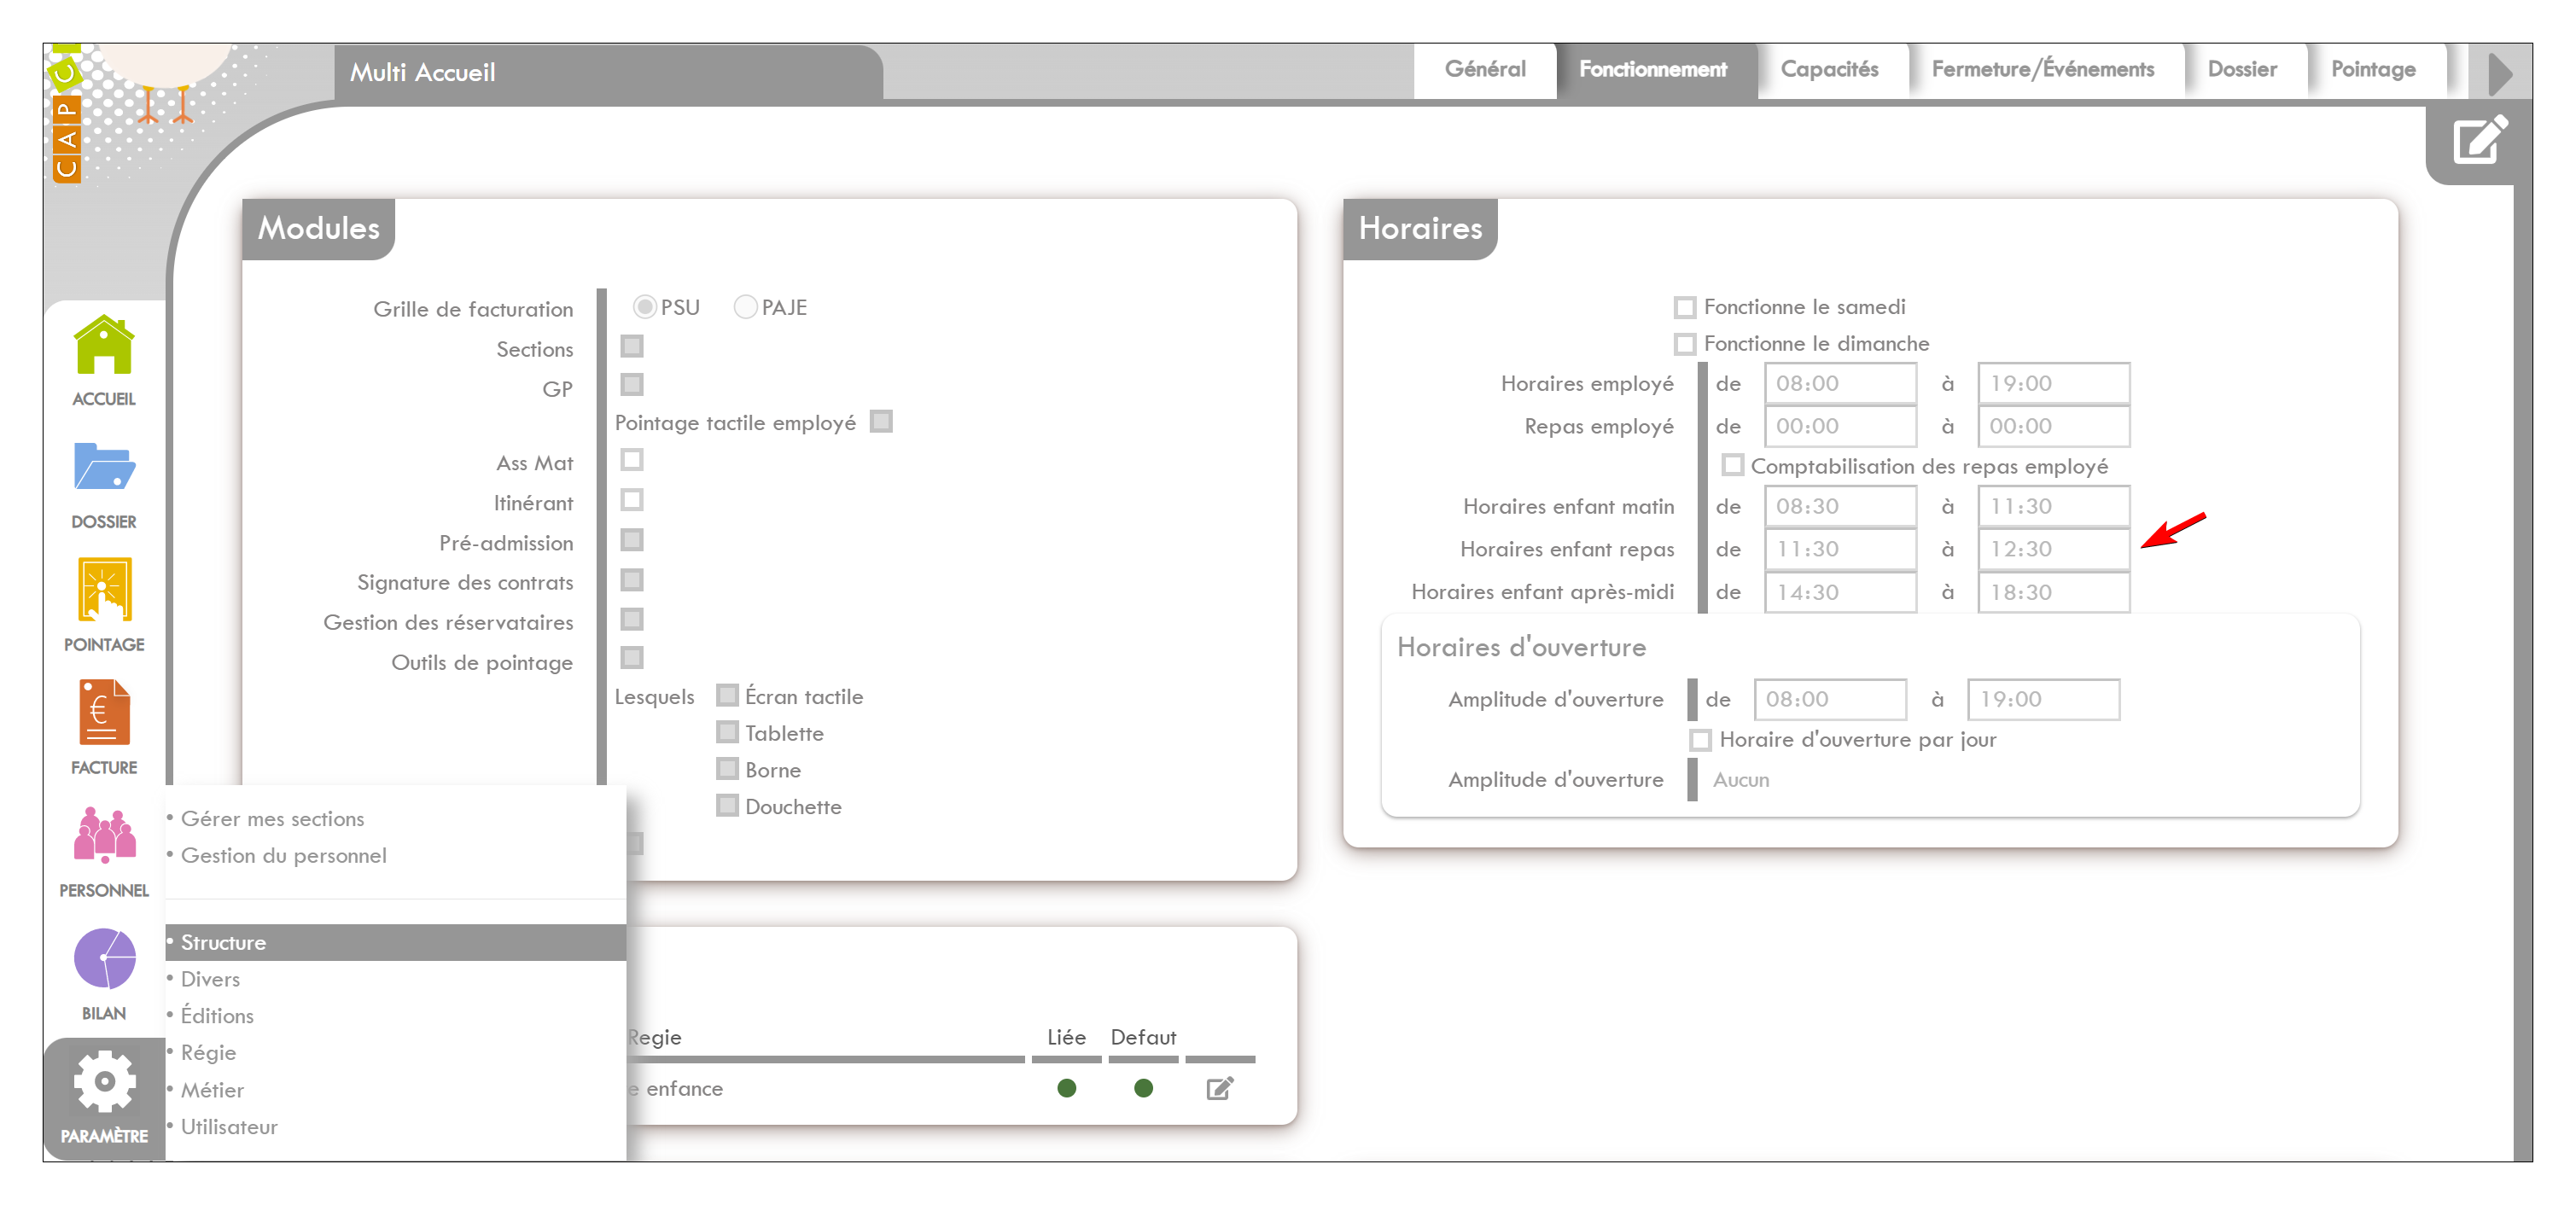Image resolution: width=2576 pixels, height=1205 pixels.
Task: Click the Aucun amplitude value
Action: pos(1740,780)
